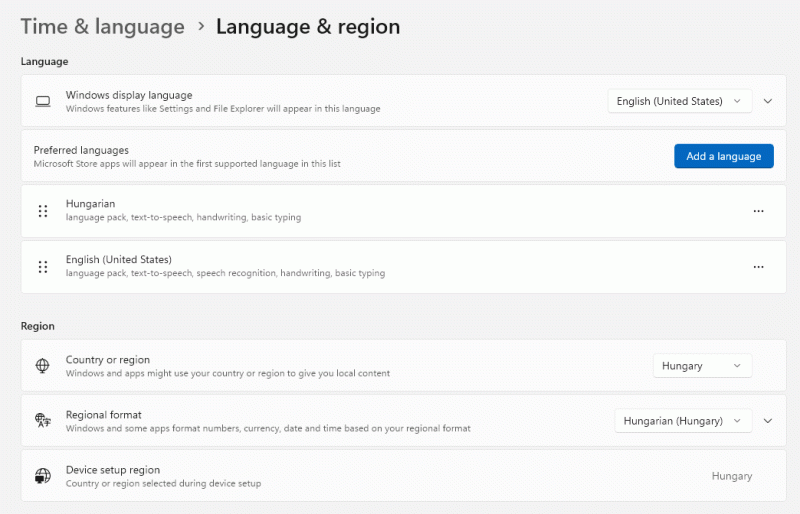The width and height of the screenshot is (800, 514).
Task: Open the Regional format Hungarian (Hungary) dropdown
Action: (683, 421)
